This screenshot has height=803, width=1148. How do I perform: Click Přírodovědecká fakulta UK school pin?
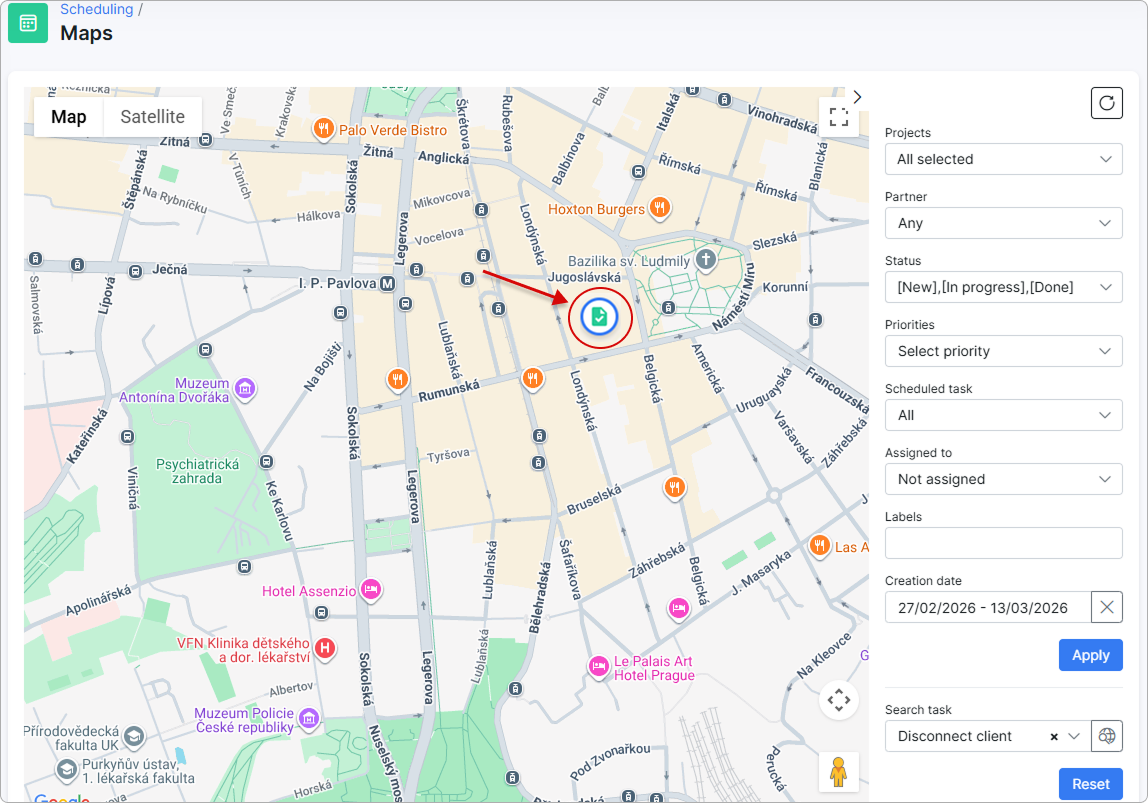pyautogui.click(x=133, y=736)
